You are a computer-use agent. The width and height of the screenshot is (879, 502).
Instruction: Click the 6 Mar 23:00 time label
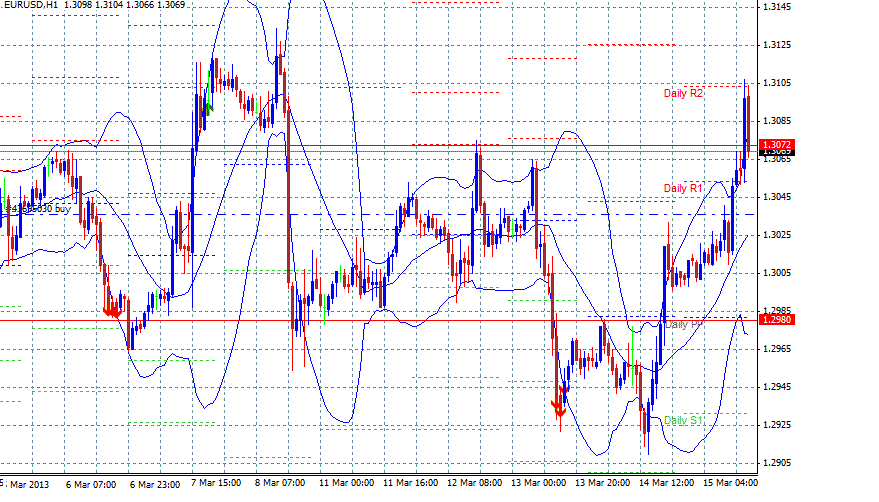(155, 484)
